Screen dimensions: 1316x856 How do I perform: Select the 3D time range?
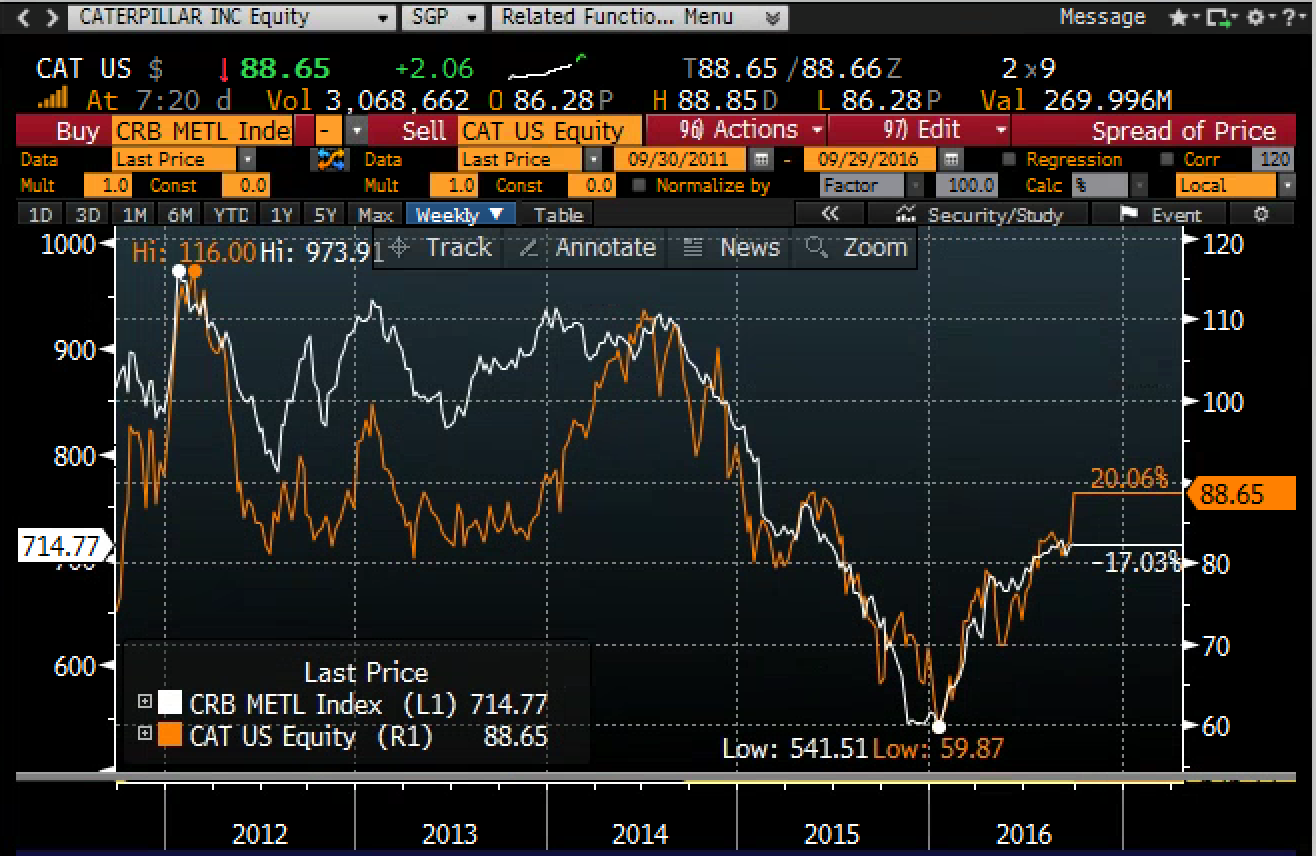click(x=88, y=214)
